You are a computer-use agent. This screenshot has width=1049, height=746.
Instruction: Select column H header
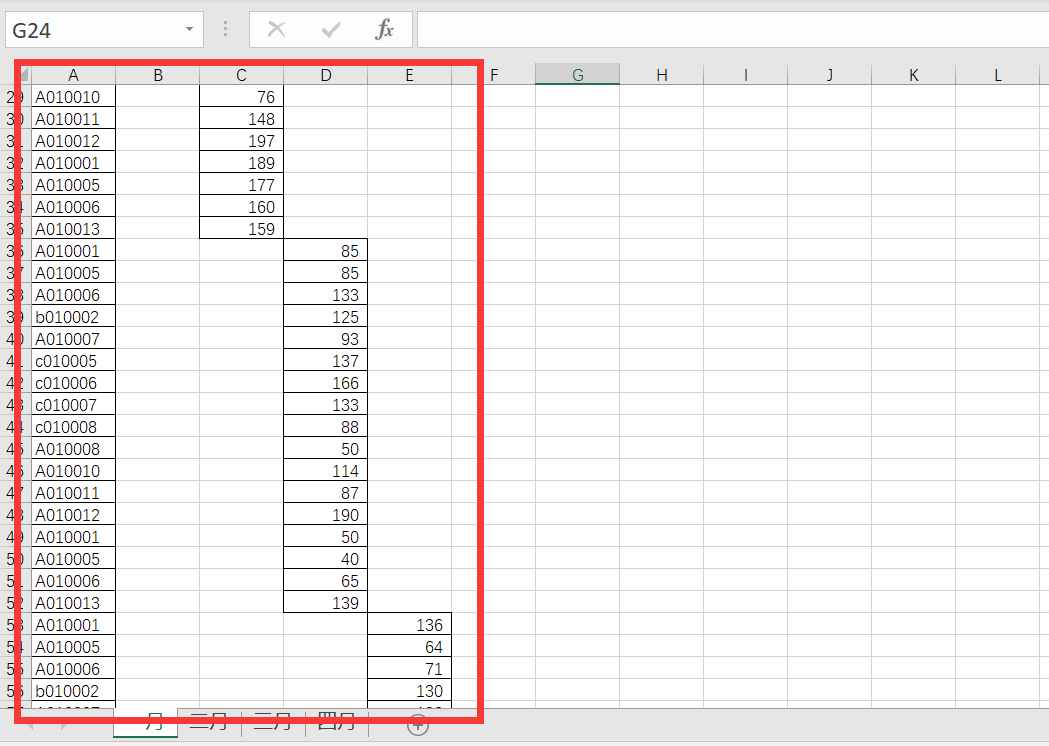(662, 75)
